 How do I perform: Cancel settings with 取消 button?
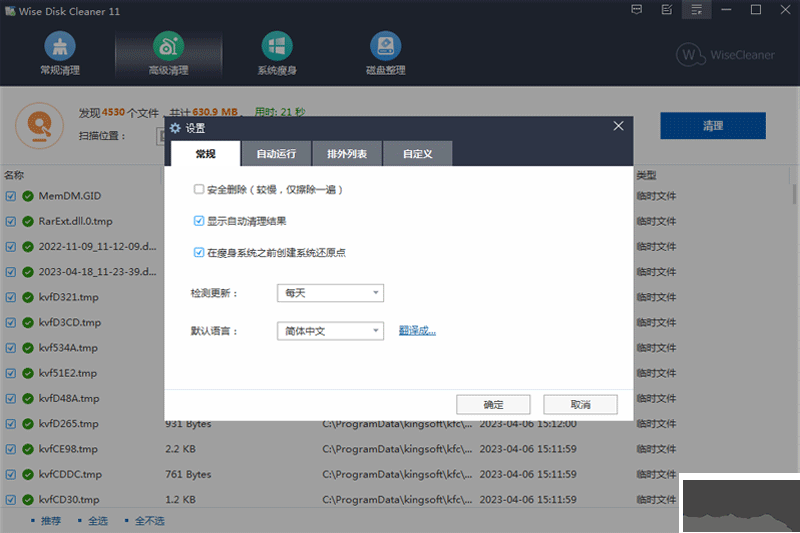[581, 404]
